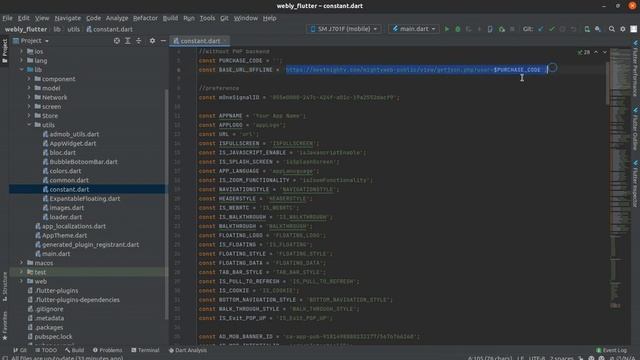Select colors.dart file
The width and height of the screenshot is (640, 360).
65,171
